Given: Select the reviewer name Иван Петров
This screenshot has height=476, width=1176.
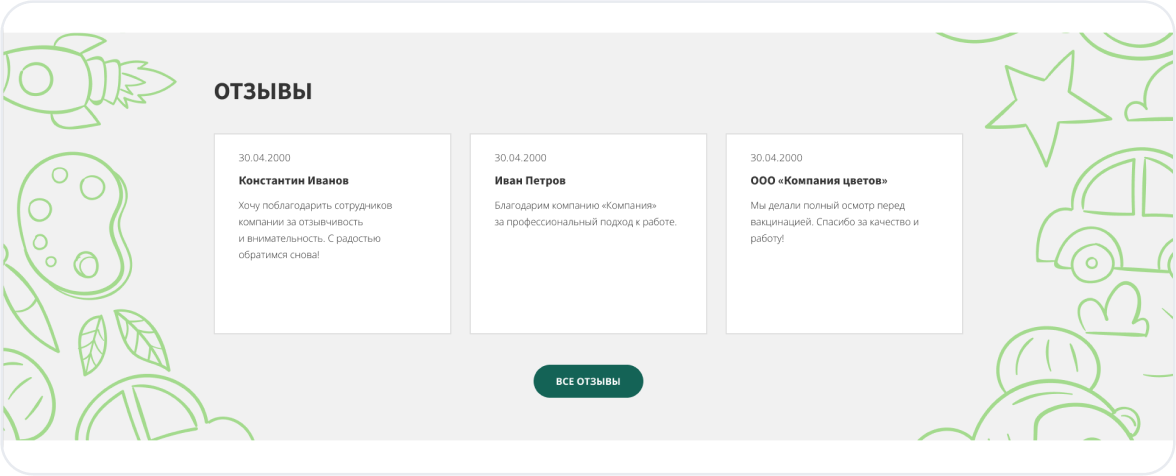Looking at the screenshot, I should coord(530,181).
